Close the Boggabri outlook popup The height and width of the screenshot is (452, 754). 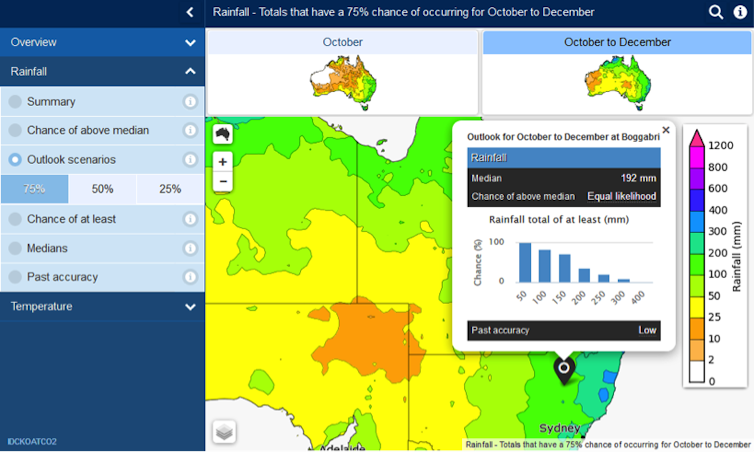(x=666, y=130)
